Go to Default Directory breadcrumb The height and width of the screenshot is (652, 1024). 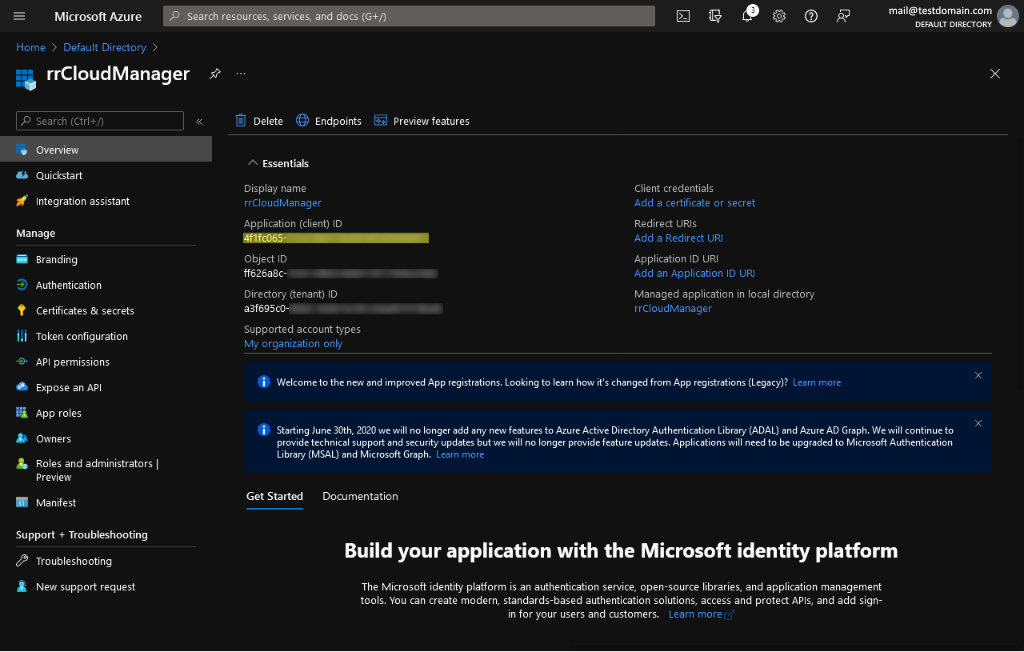(104, 47)
